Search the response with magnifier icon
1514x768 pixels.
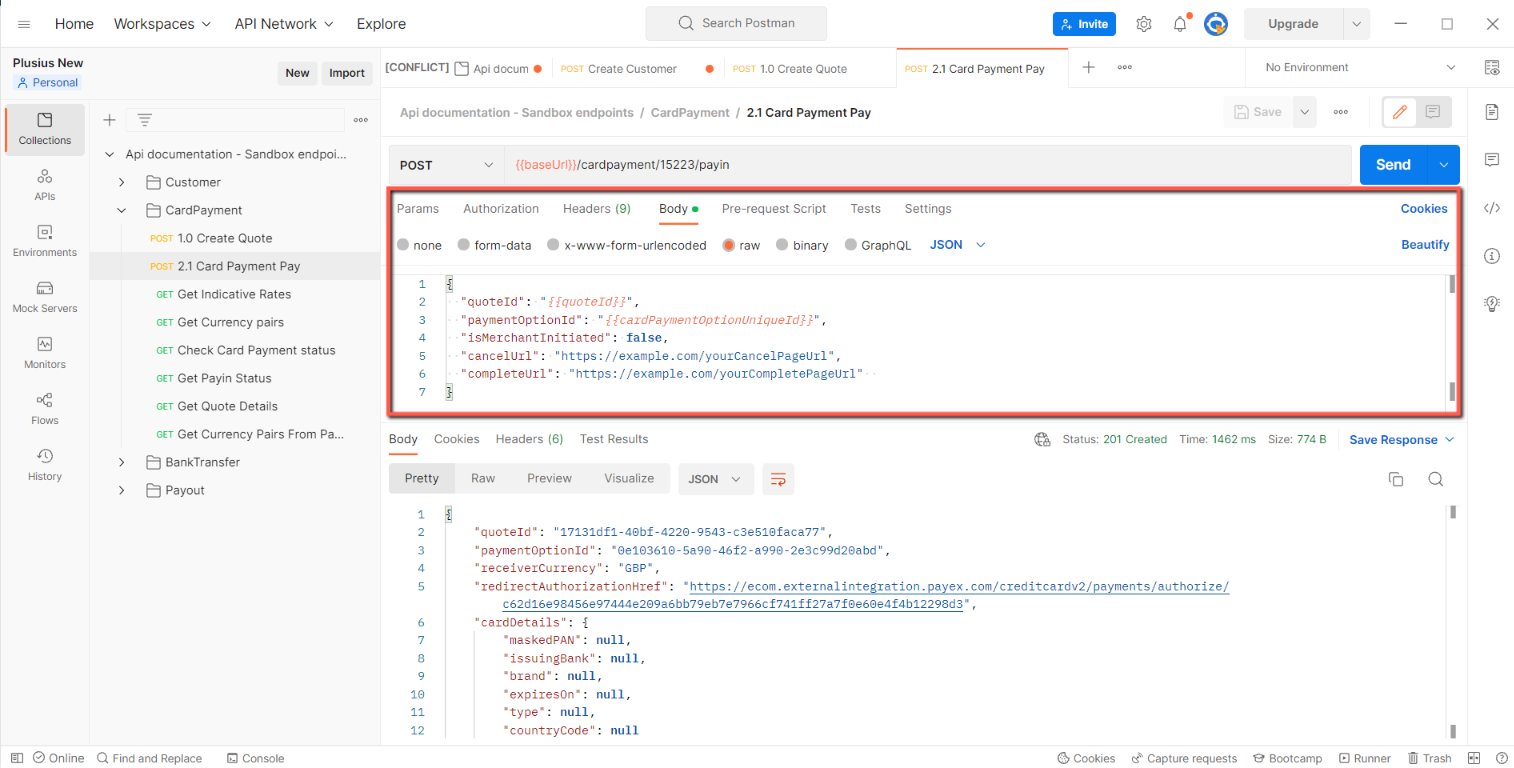coord(1435,479)
